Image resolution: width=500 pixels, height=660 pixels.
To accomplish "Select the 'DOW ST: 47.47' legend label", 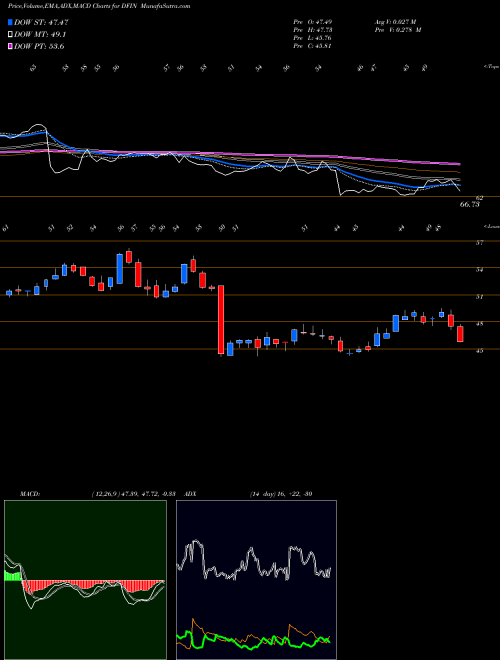I will [41, 22].
